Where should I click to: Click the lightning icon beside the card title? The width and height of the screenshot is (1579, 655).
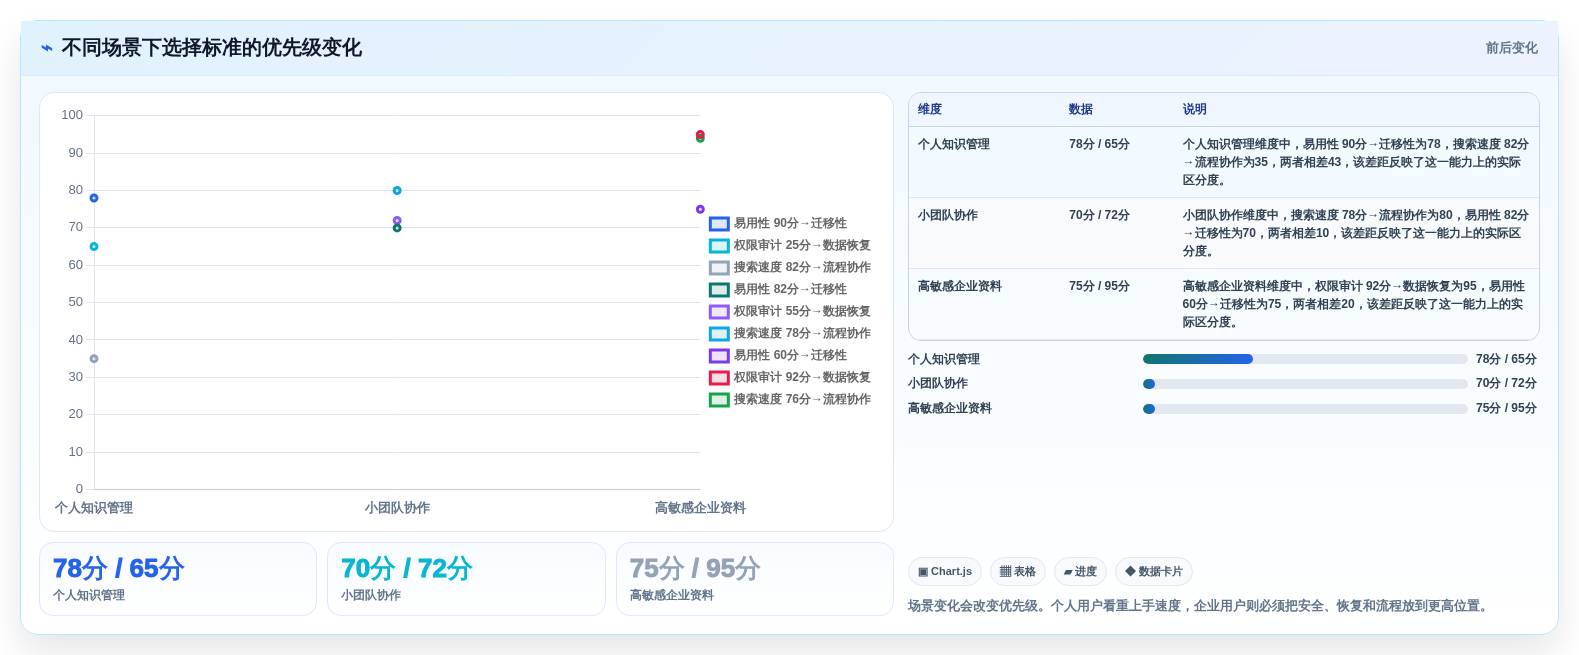46,48
